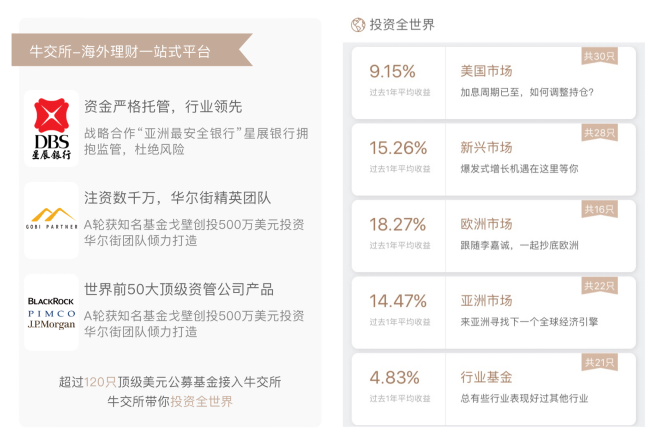Click the 投资全世界 highlighted link text
The image size is (657, 440).
pos(201,401)
